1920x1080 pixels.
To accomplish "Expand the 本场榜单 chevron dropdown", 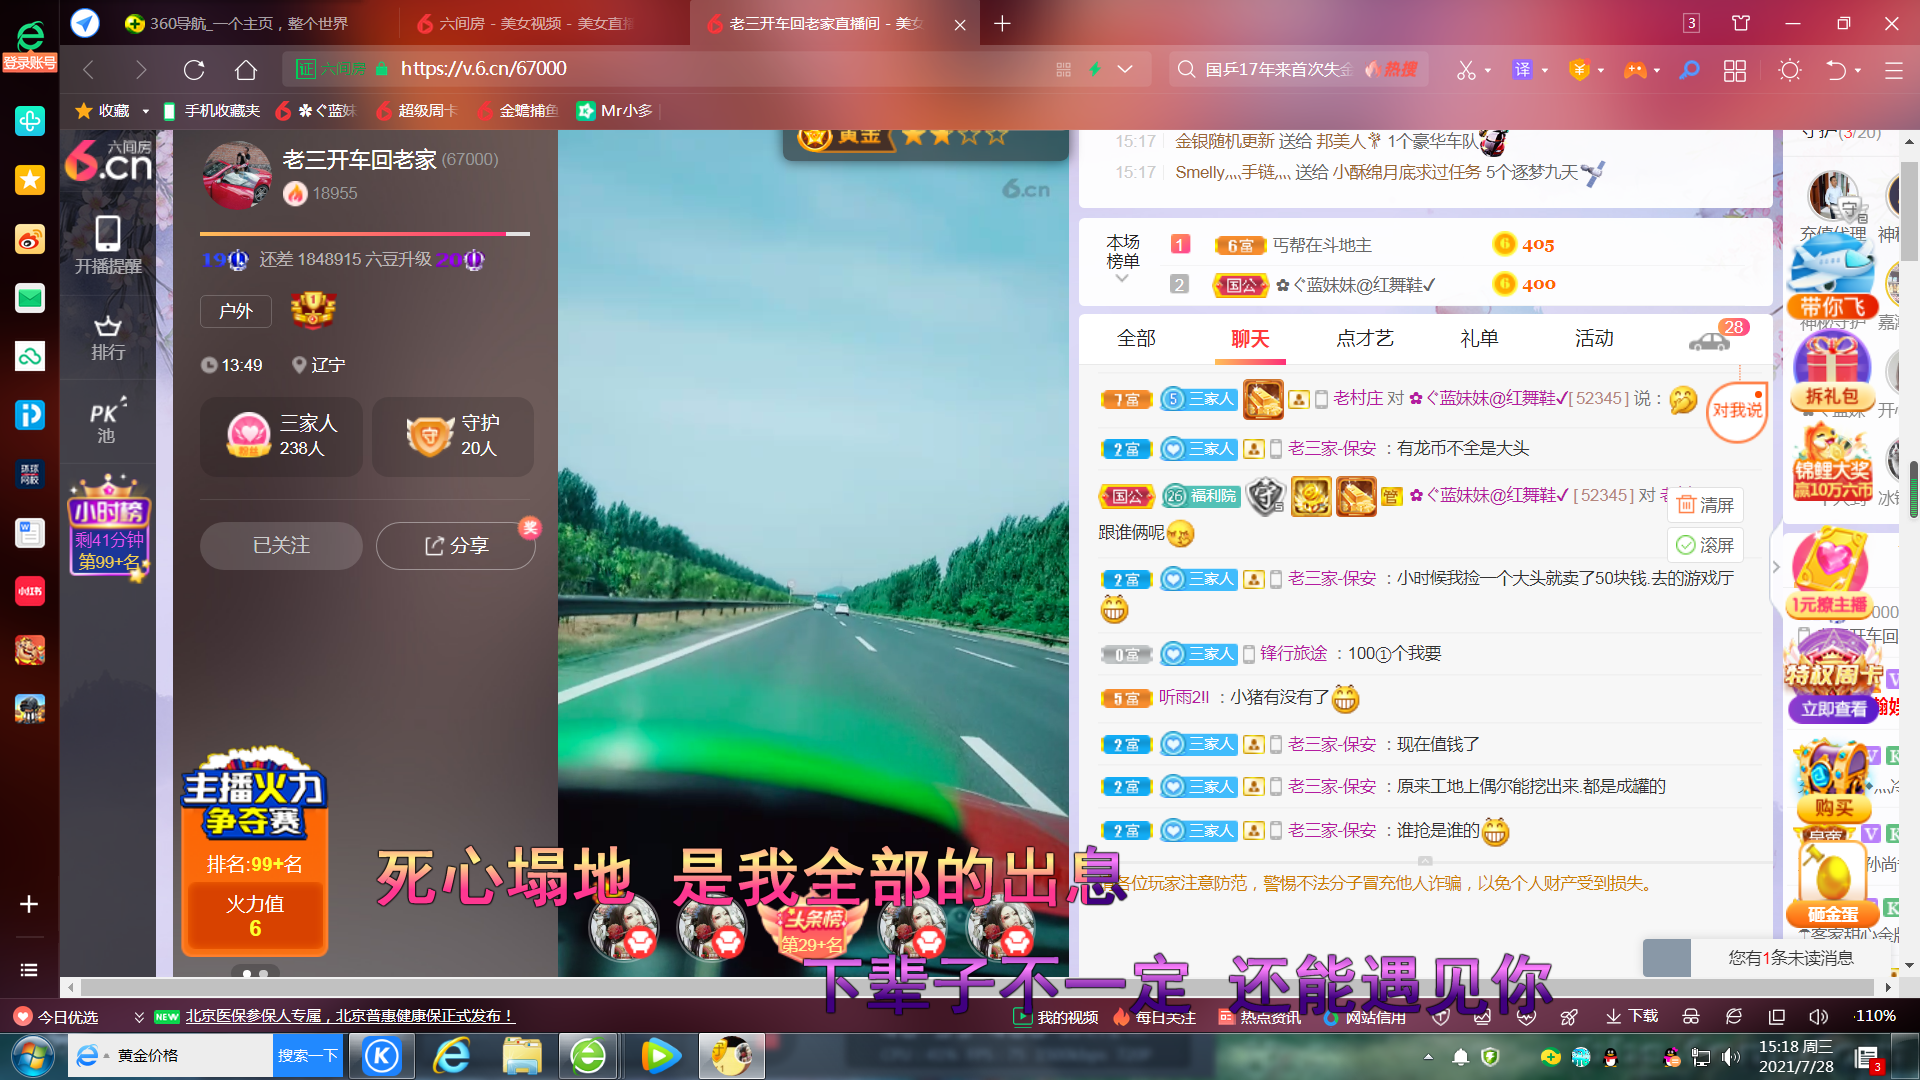I will [1122, 279].
